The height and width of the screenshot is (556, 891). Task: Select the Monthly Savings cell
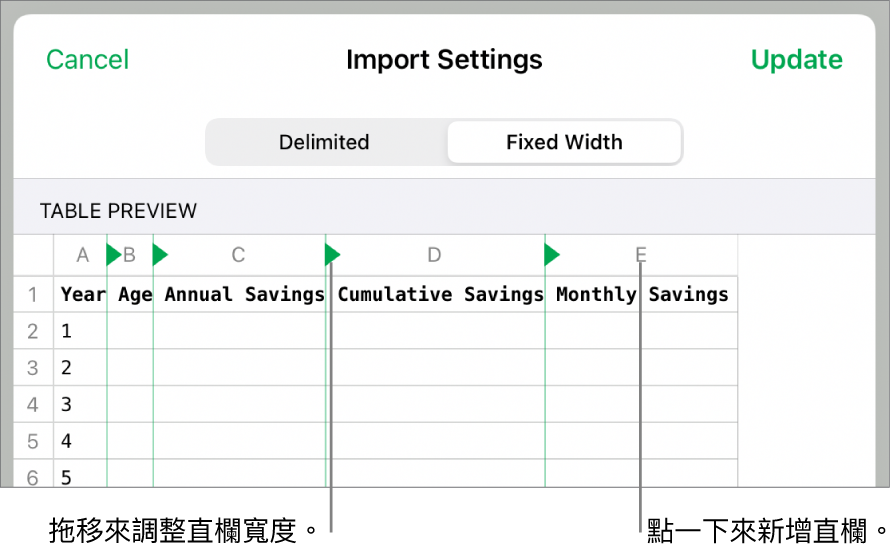(x=642, y=295)
